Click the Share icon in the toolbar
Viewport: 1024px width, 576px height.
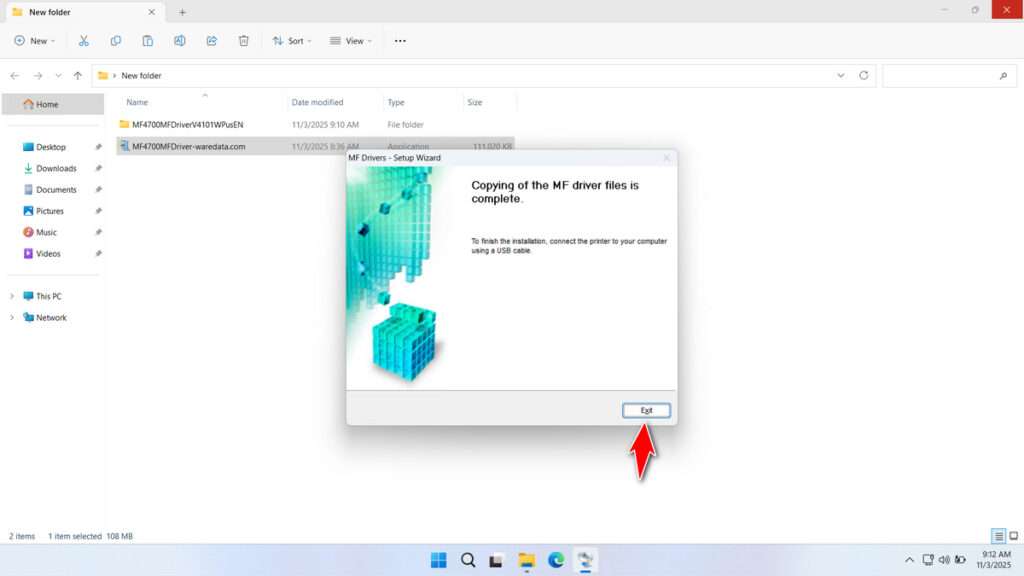(x=212, y=40)
